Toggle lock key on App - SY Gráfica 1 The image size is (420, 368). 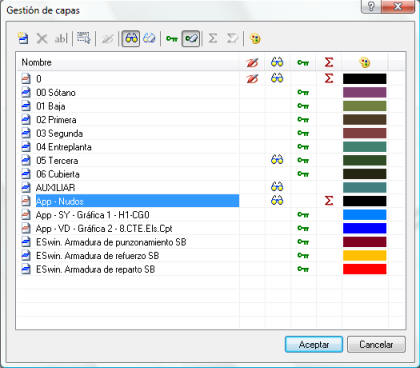[x=303, y=215]
